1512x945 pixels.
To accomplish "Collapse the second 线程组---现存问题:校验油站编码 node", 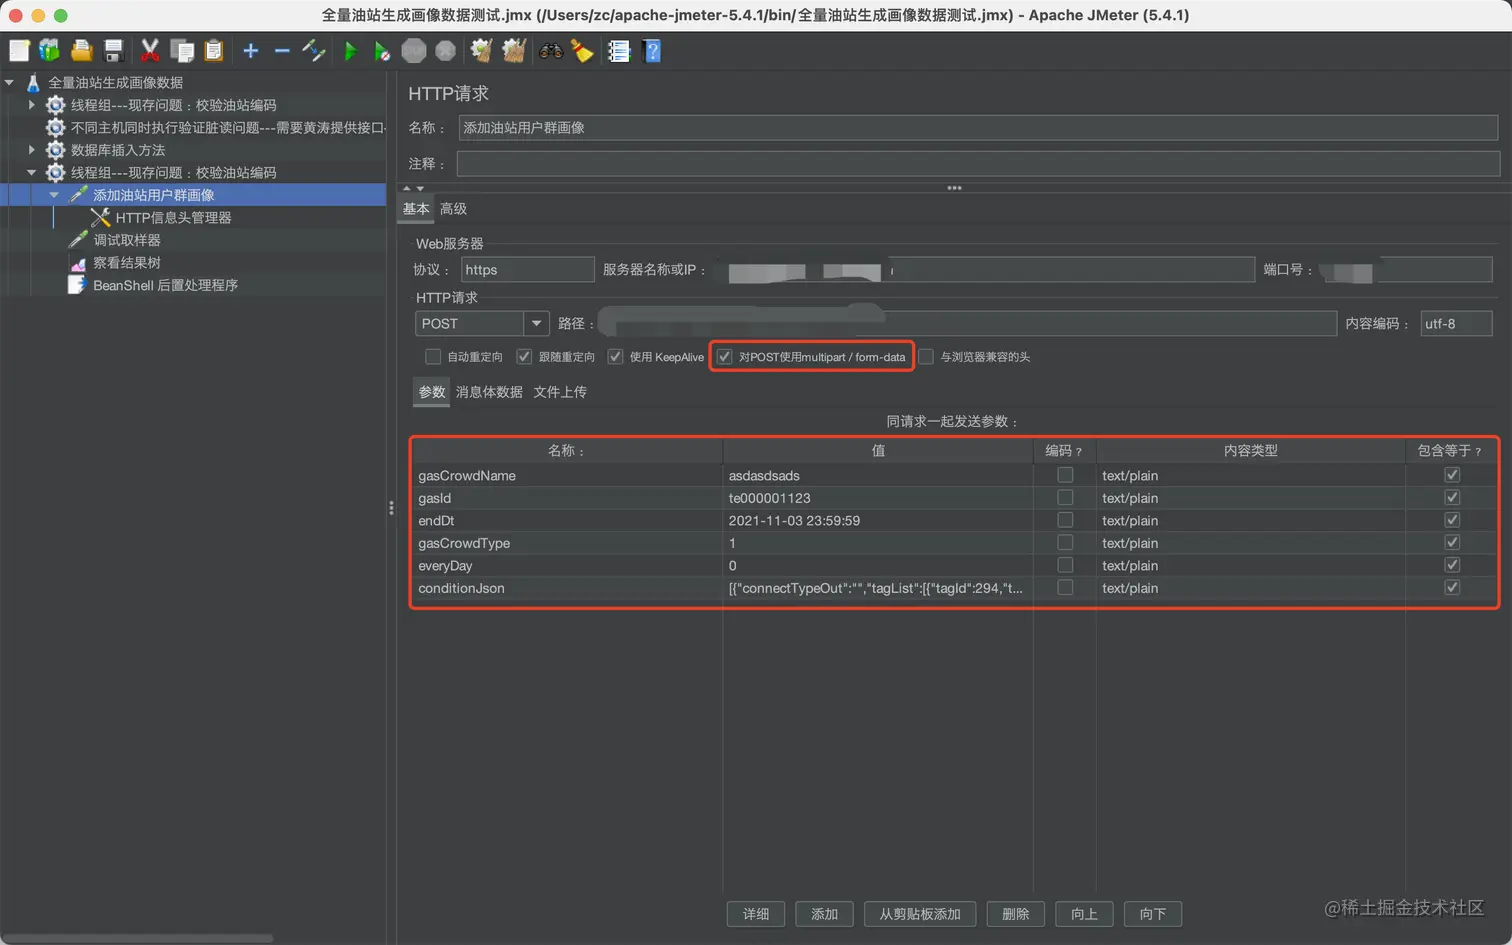I will click(32, 172).
